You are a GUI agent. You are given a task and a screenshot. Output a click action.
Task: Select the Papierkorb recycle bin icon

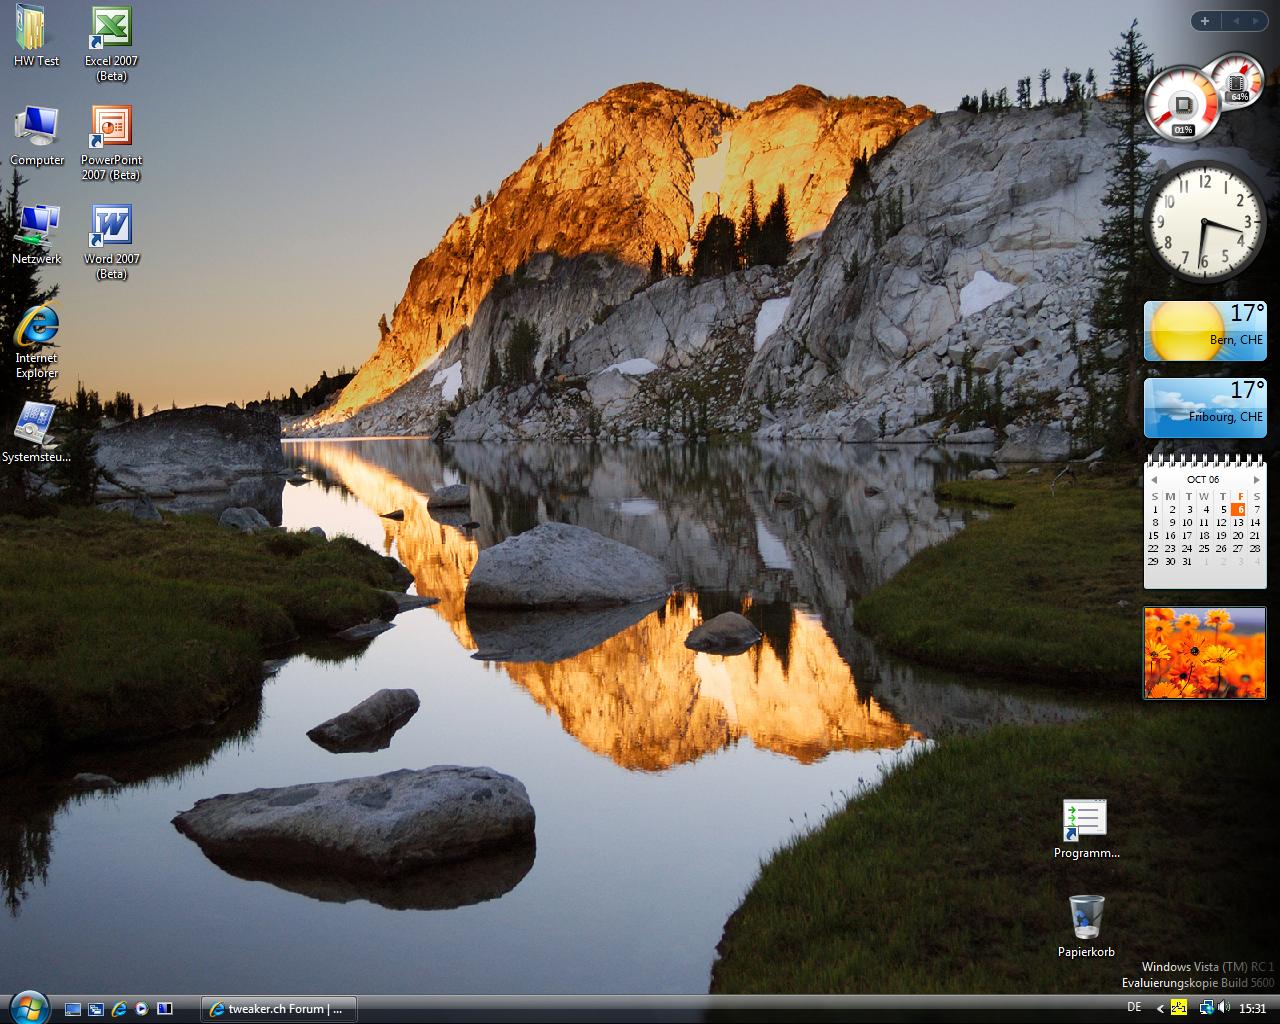pyautogui.click(x=1086, y=918)
